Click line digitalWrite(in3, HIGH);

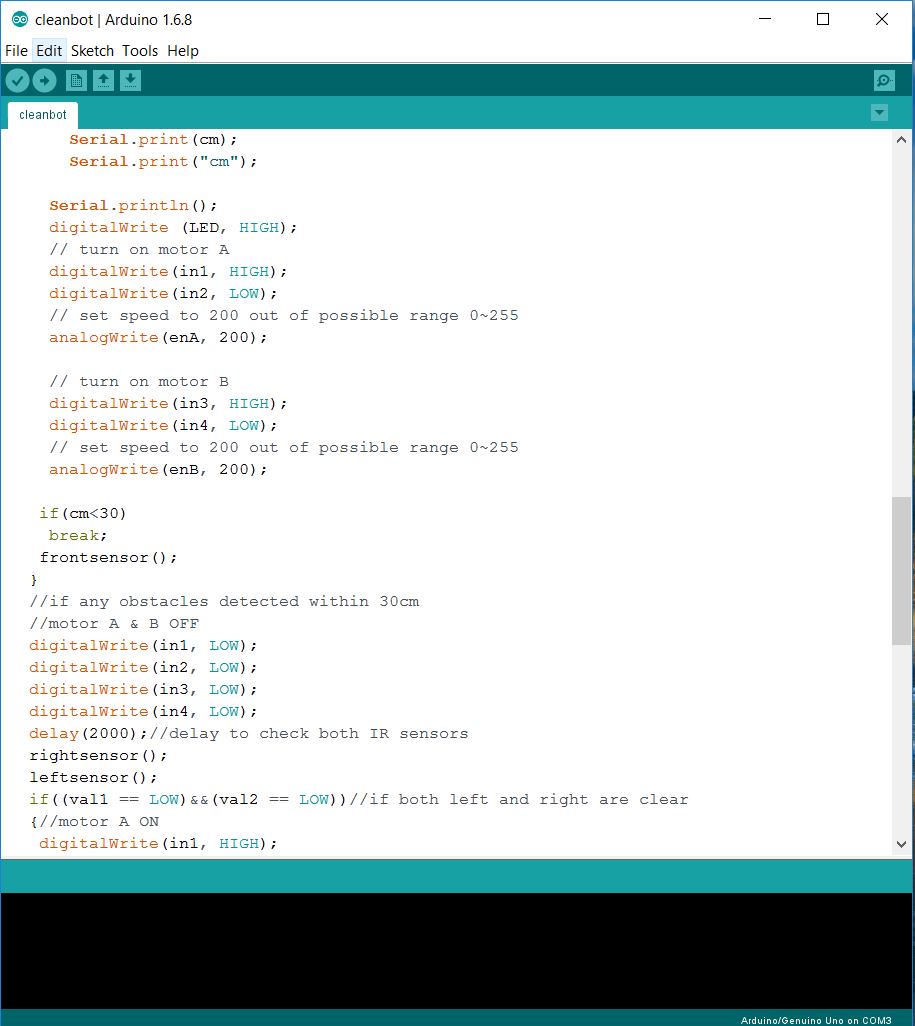pyautogui.click(x=168, y=404)
